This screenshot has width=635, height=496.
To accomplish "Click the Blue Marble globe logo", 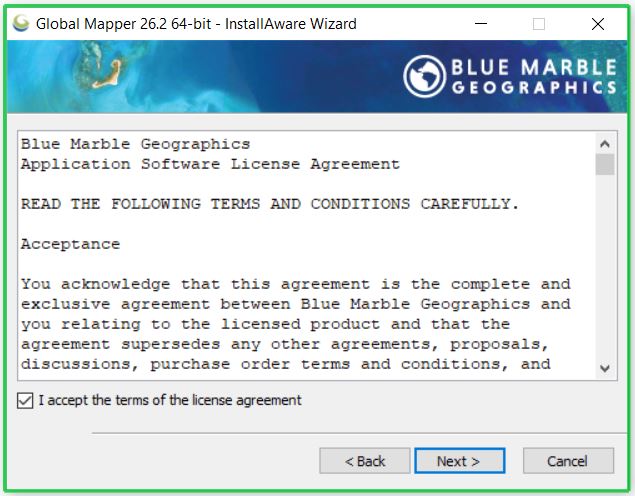I will click(x=424, y=77).
